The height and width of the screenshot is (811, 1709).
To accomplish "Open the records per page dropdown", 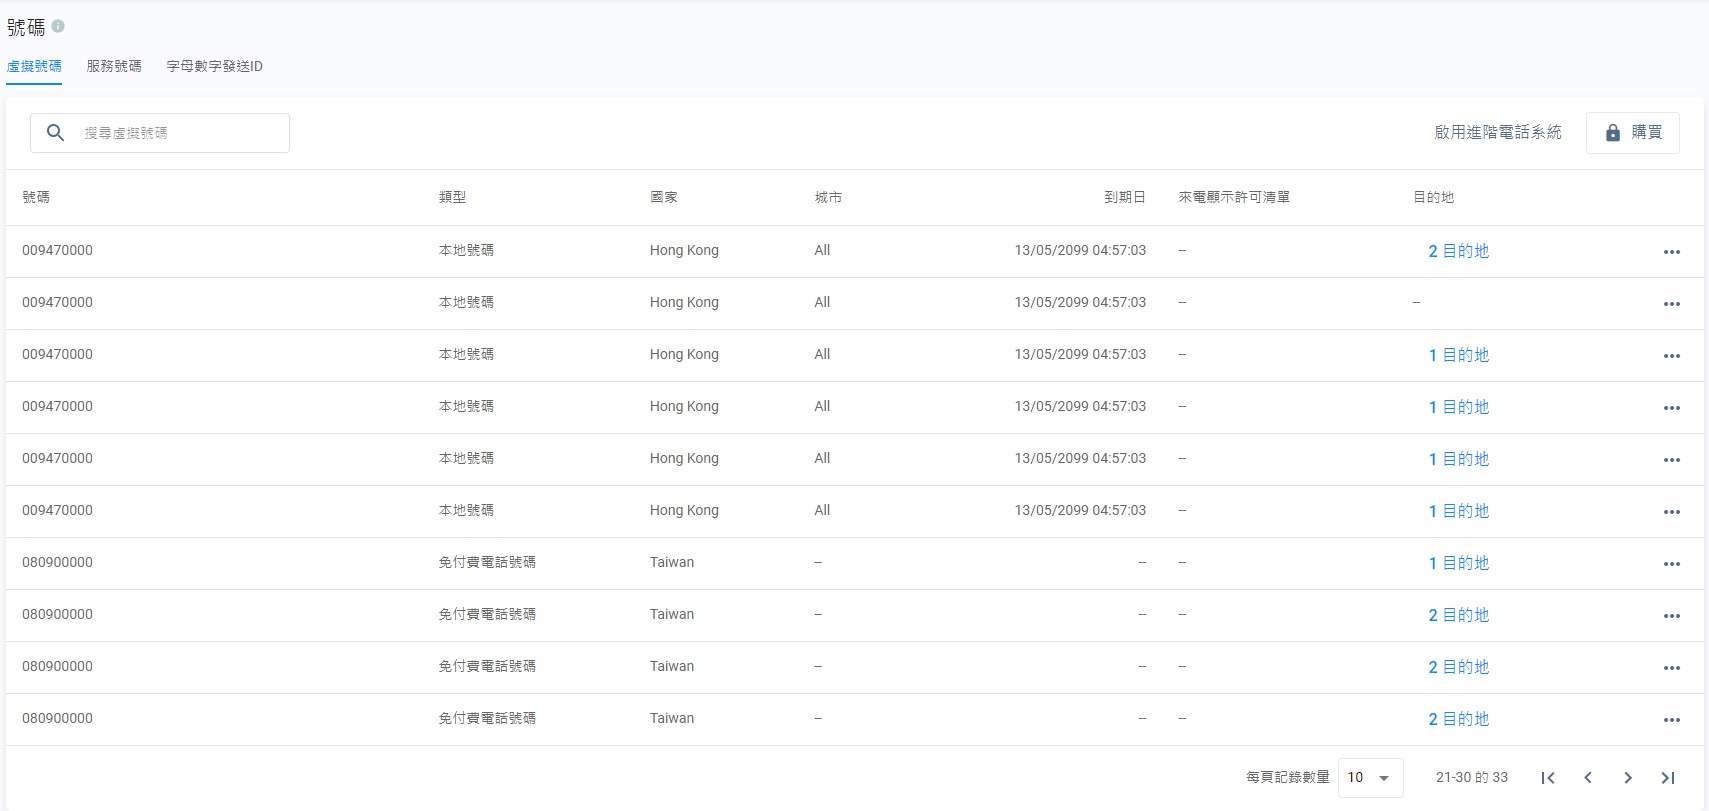I will (x=1370, y=778).
